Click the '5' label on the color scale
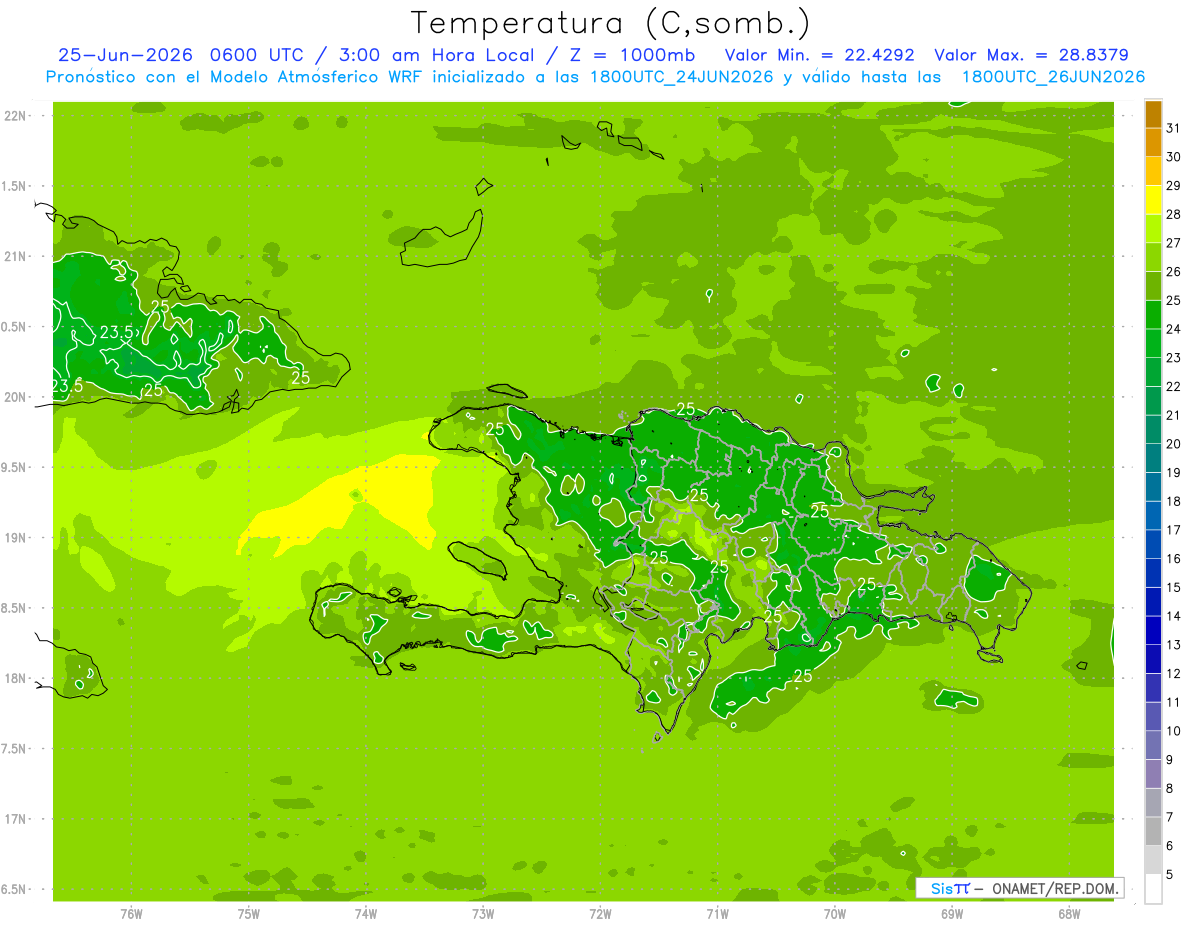The image size is (1200, 927). [x=1170, y=875]
